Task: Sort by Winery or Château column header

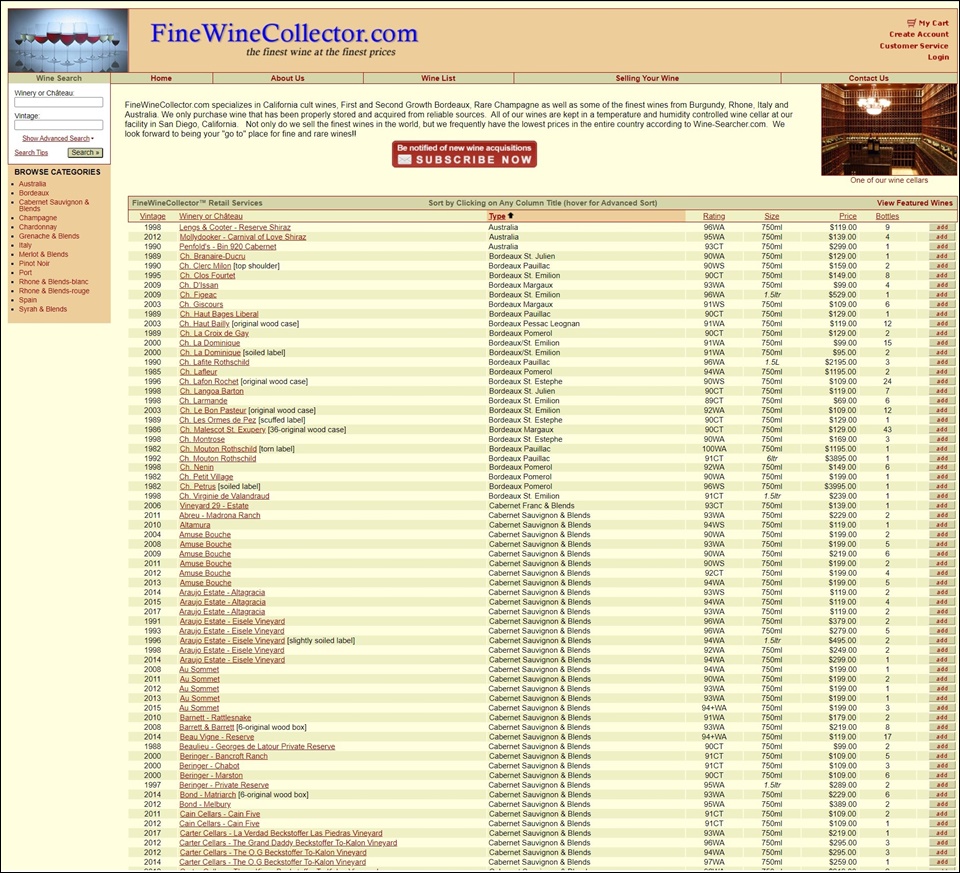Action: (211, 216)
